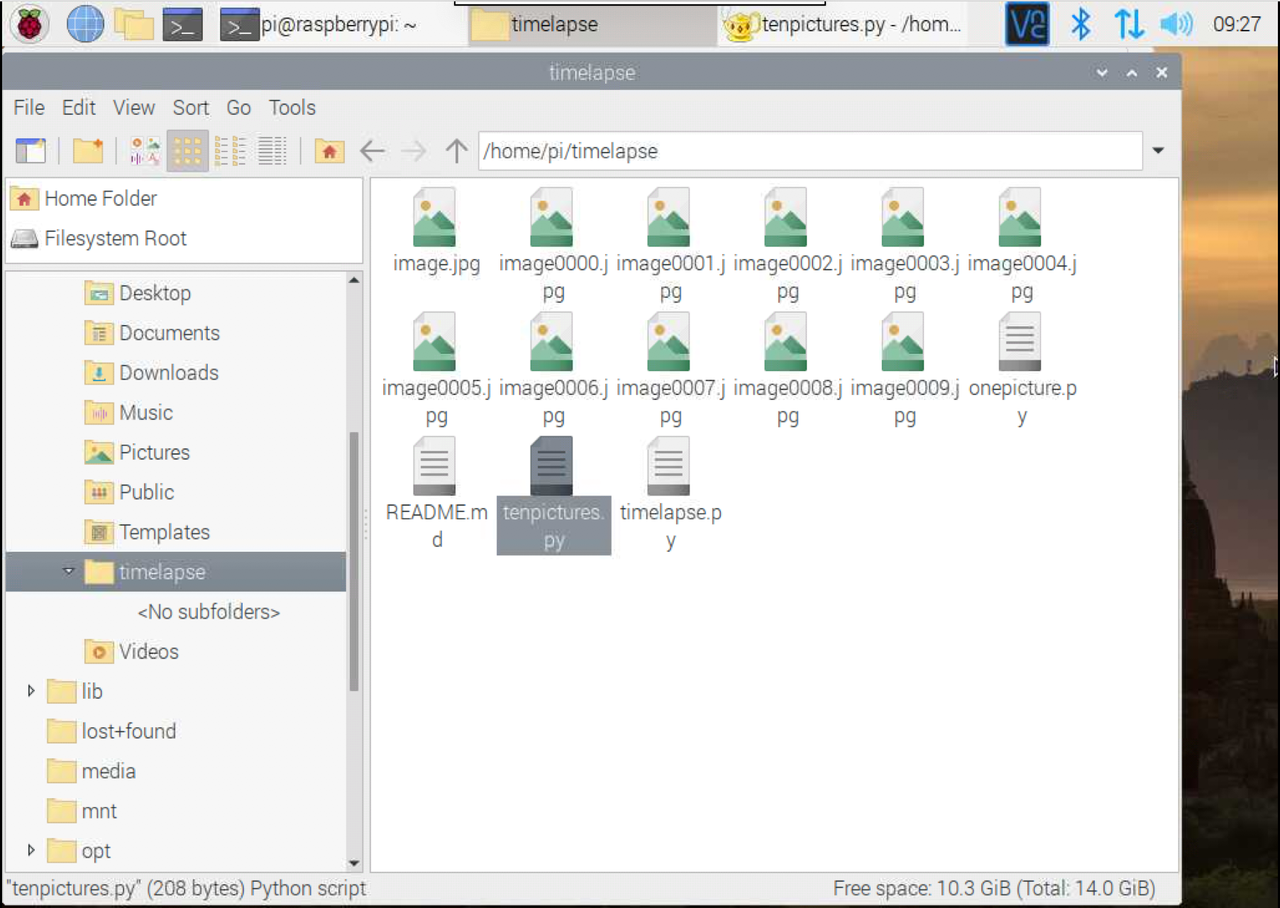Open path history dropdown arrow
Viewport: 1280px width, 908px height.
1158,151
